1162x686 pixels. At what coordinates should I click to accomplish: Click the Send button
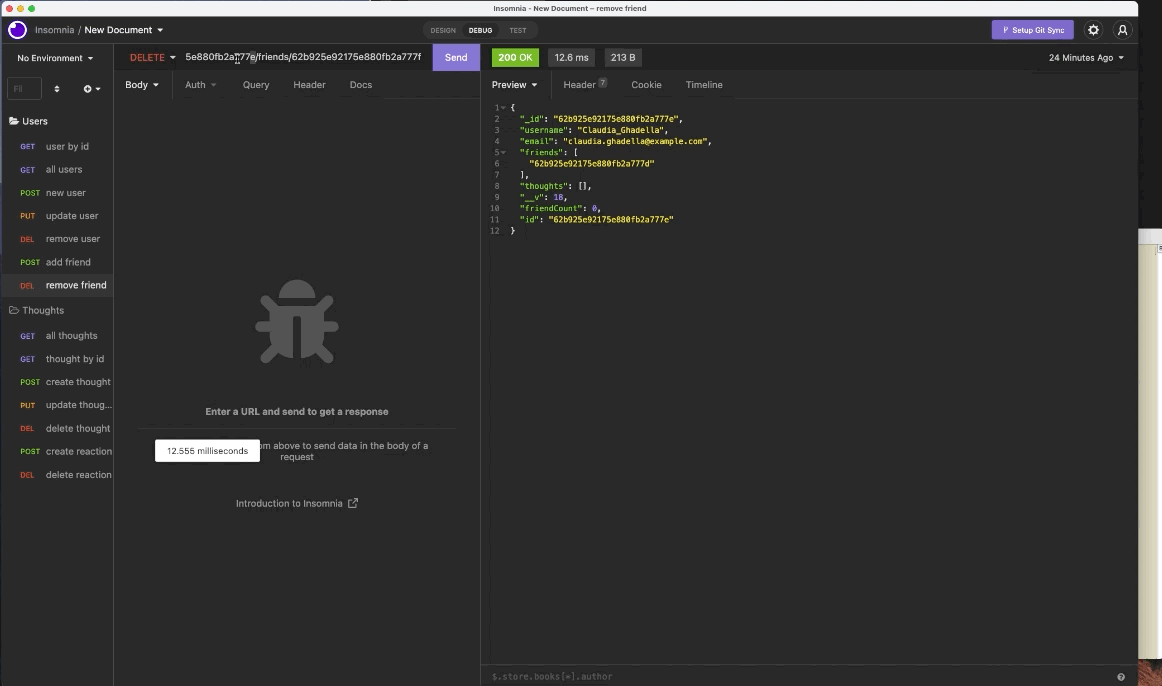(455, 57)
